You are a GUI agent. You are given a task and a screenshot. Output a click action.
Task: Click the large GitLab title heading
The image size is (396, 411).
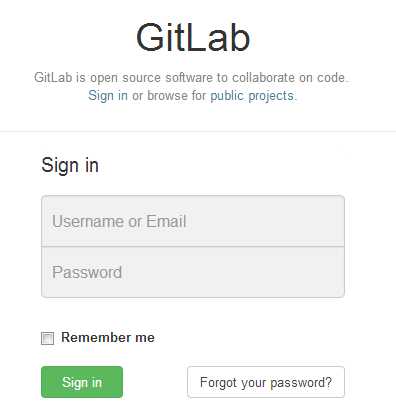193,37
